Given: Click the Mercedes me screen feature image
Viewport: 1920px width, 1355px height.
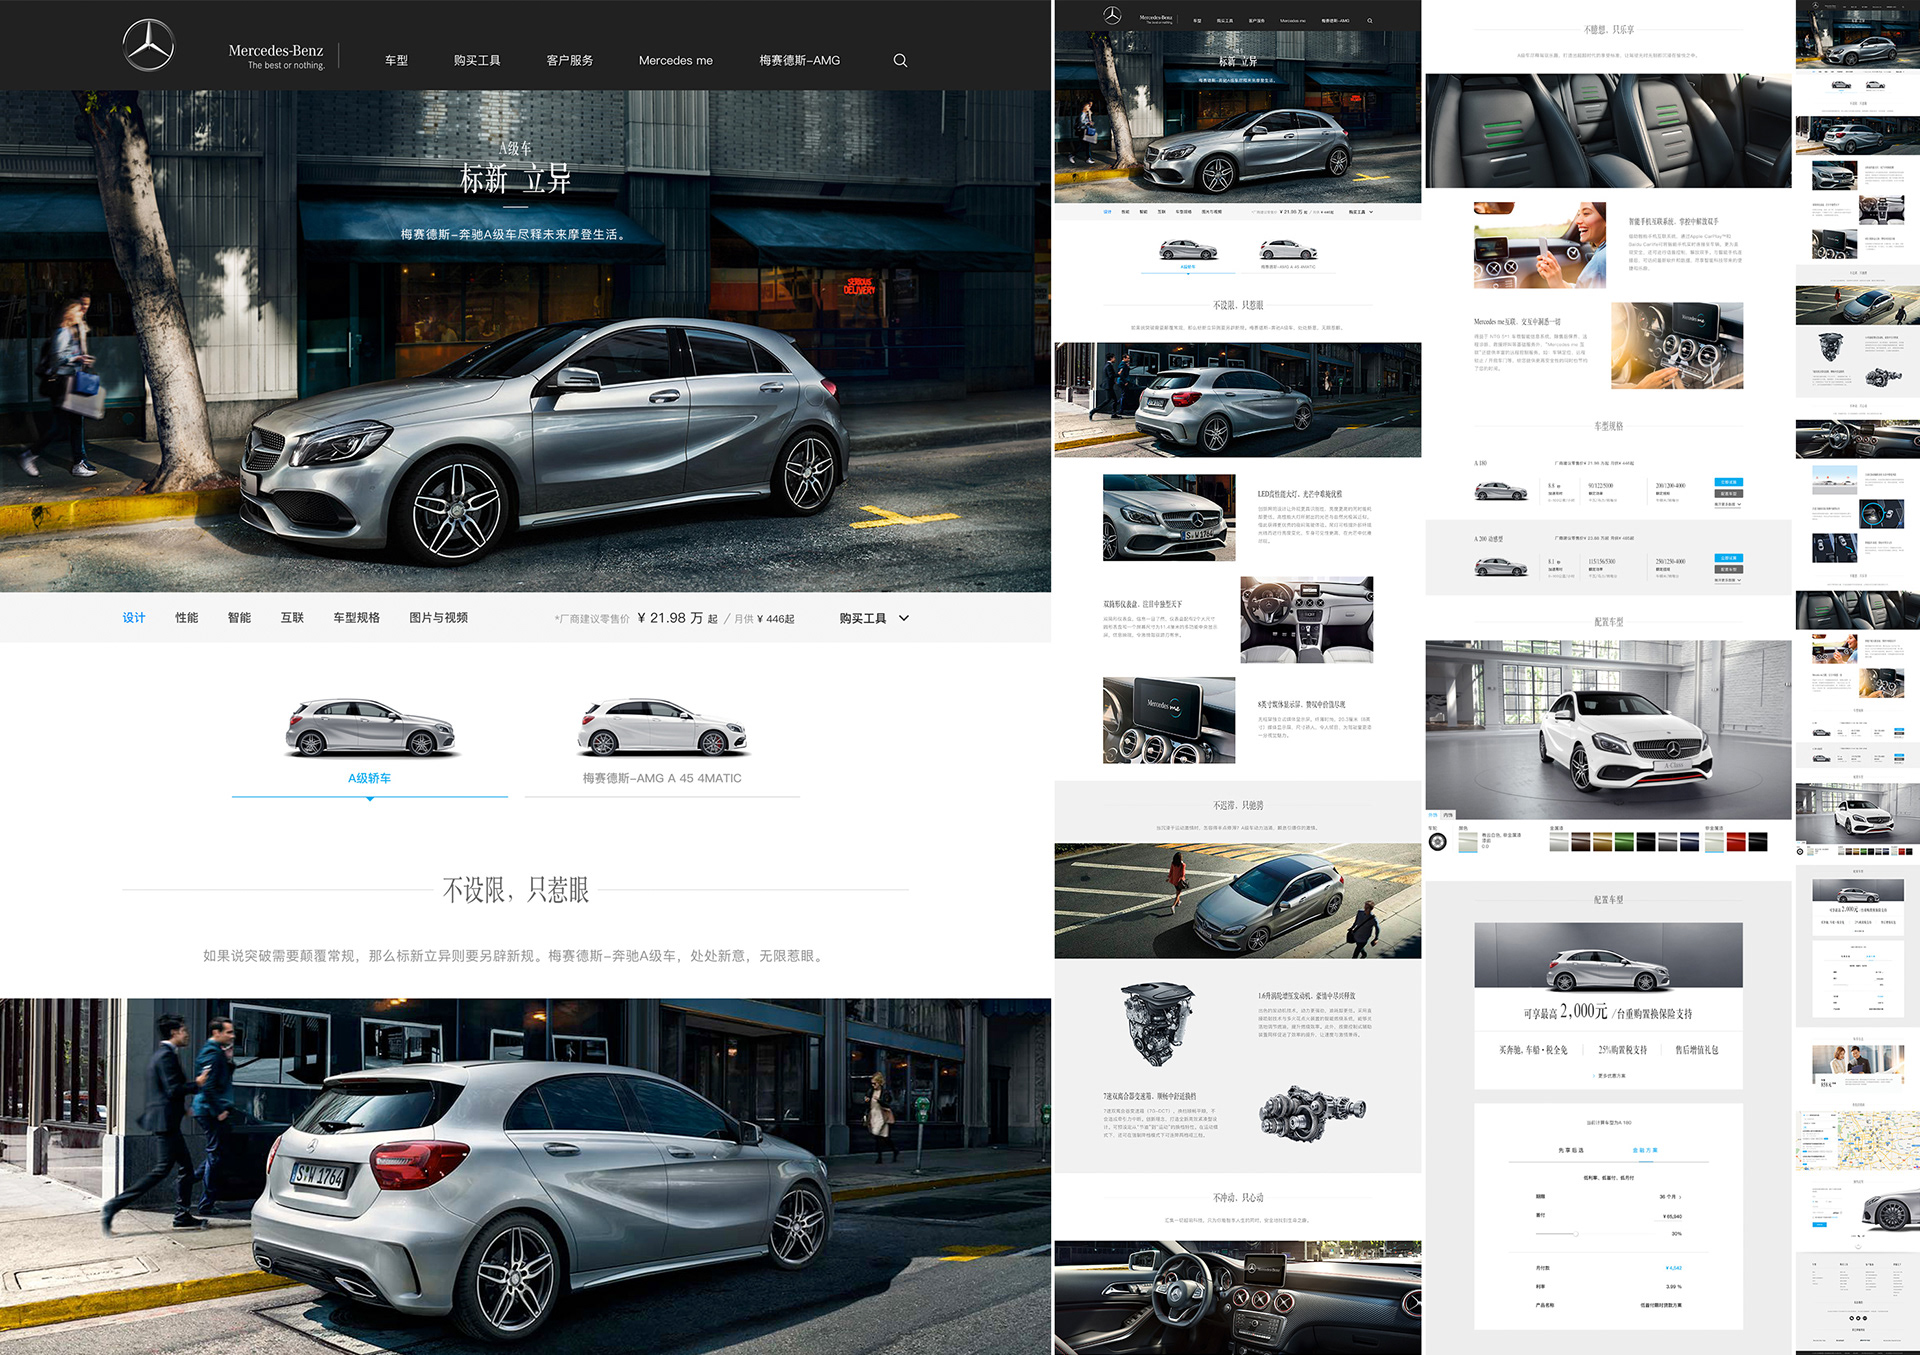Looking at the screenshot, I should [x=1169, y=720].
